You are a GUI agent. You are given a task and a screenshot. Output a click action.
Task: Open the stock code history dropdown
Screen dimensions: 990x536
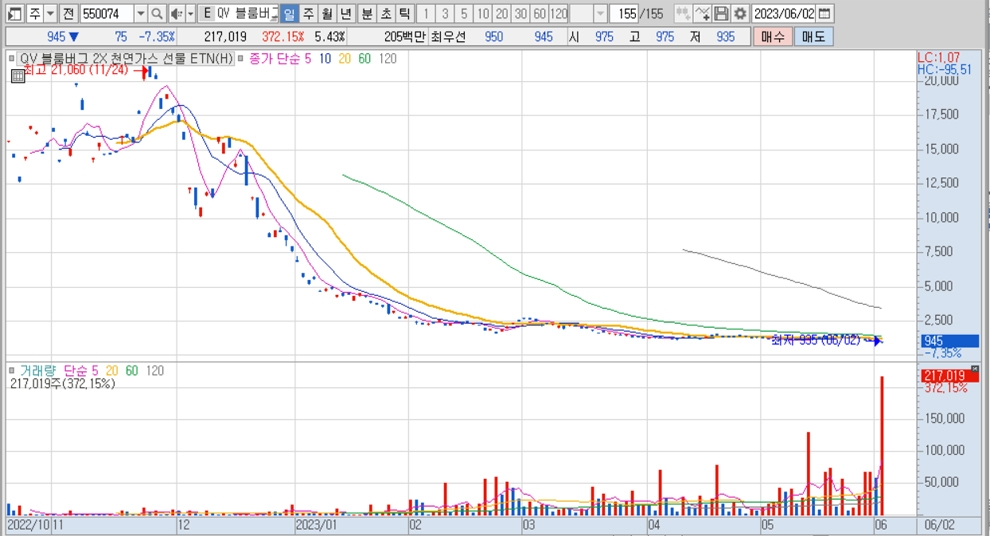pos(140,13)
